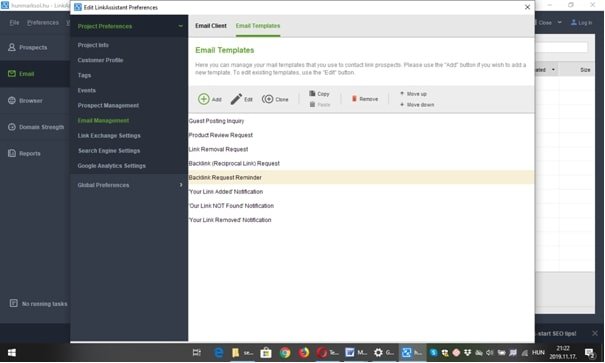Open Prospect Management preferences
The image size is (605, 363).
pyautogui.click(x=108, y=105)
